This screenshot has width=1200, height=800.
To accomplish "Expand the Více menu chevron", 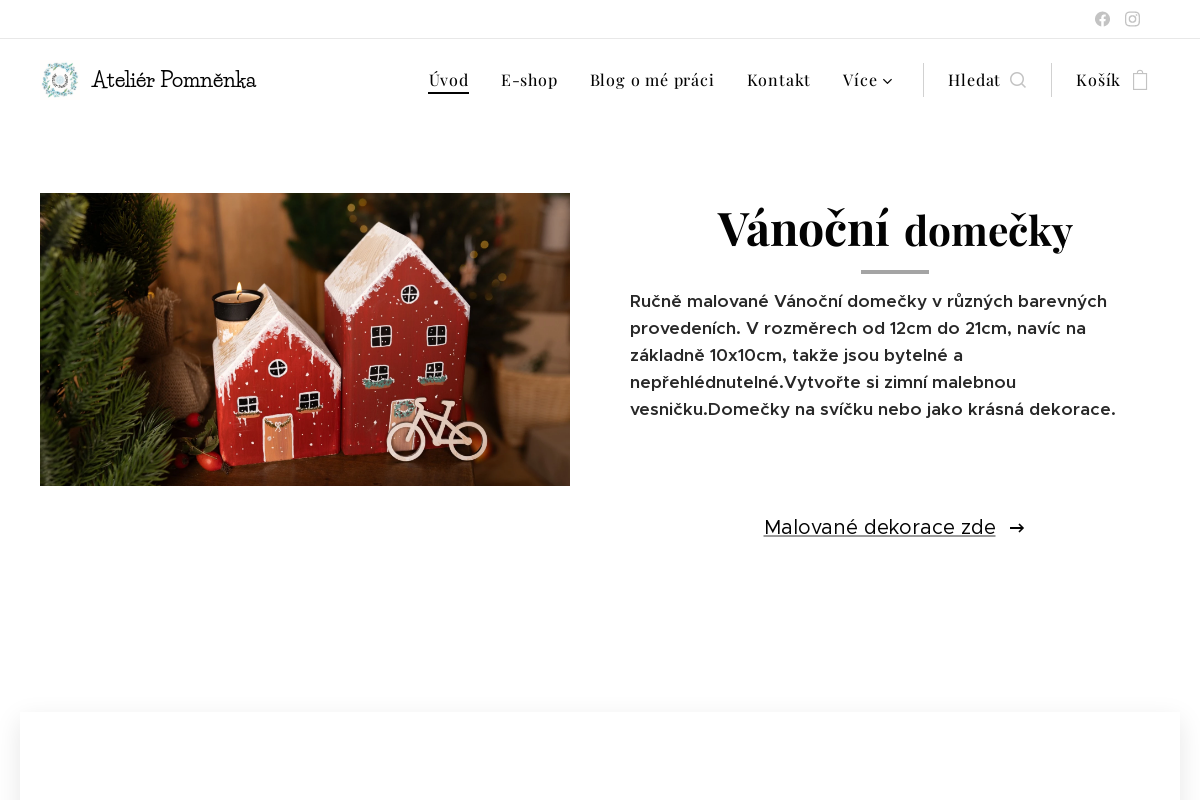I will click(x=887, y=81).
